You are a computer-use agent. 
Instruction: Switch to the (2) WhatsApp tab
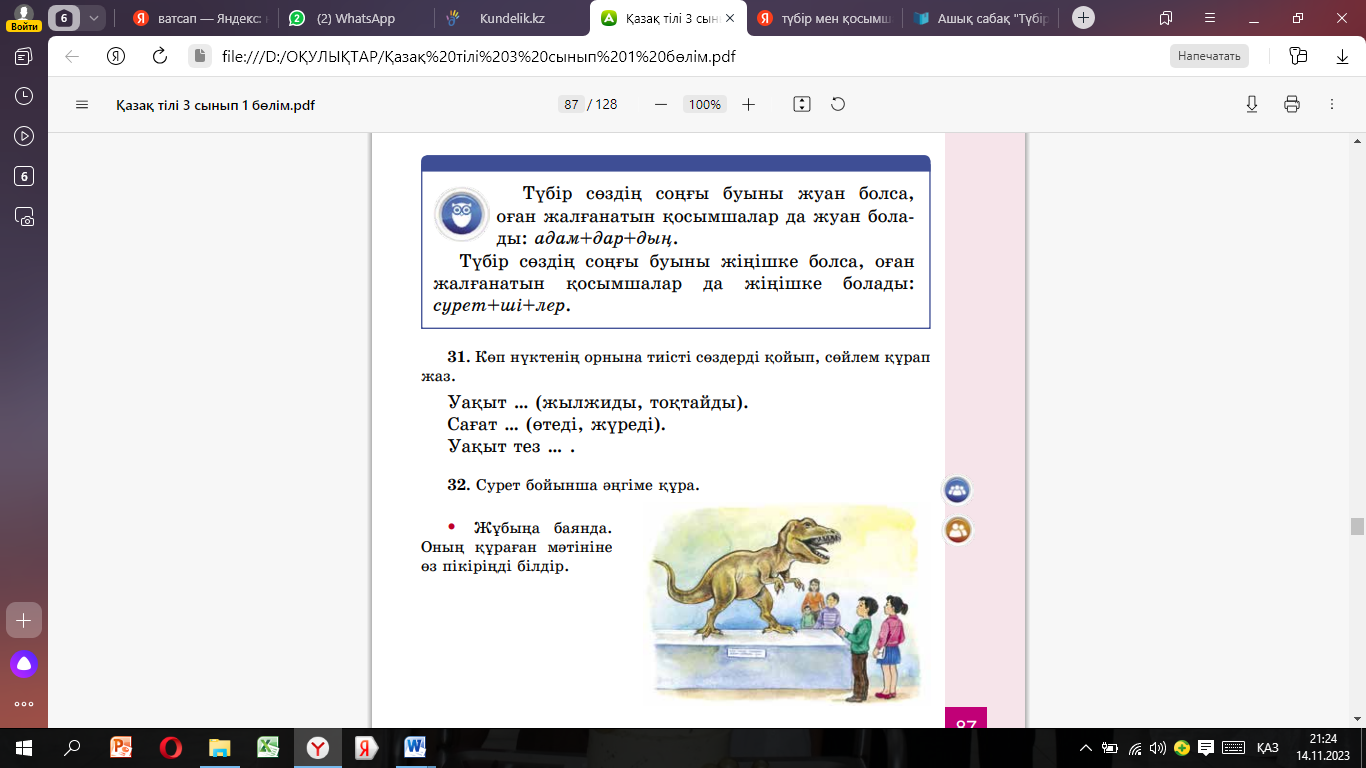pos(355,18)
